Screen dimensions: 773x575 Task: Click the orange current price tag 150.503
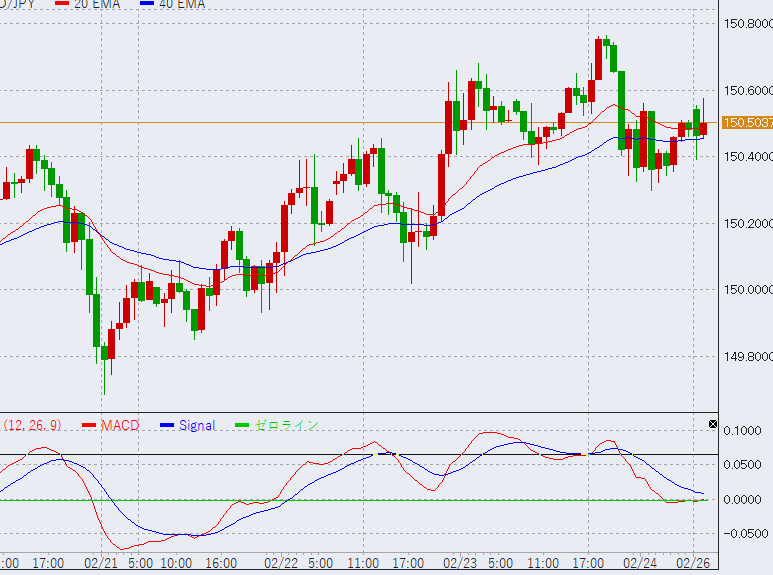click(746, 123)
